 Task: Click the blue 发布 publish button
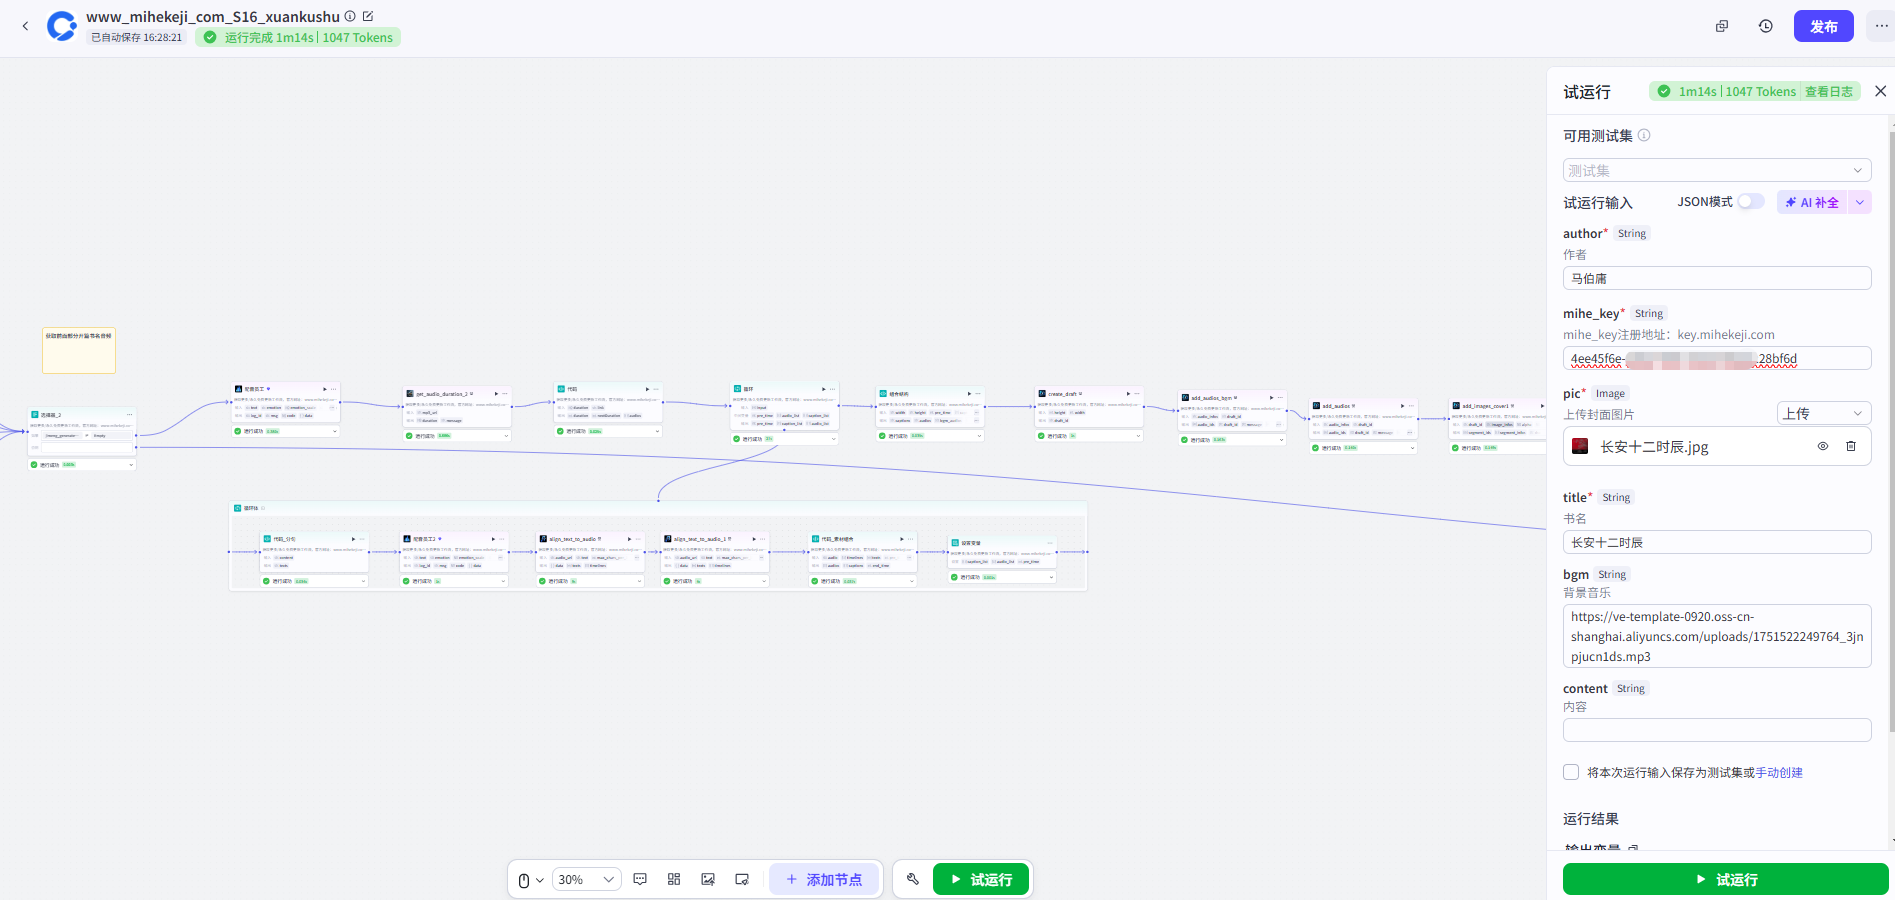tap(1823, 26)
